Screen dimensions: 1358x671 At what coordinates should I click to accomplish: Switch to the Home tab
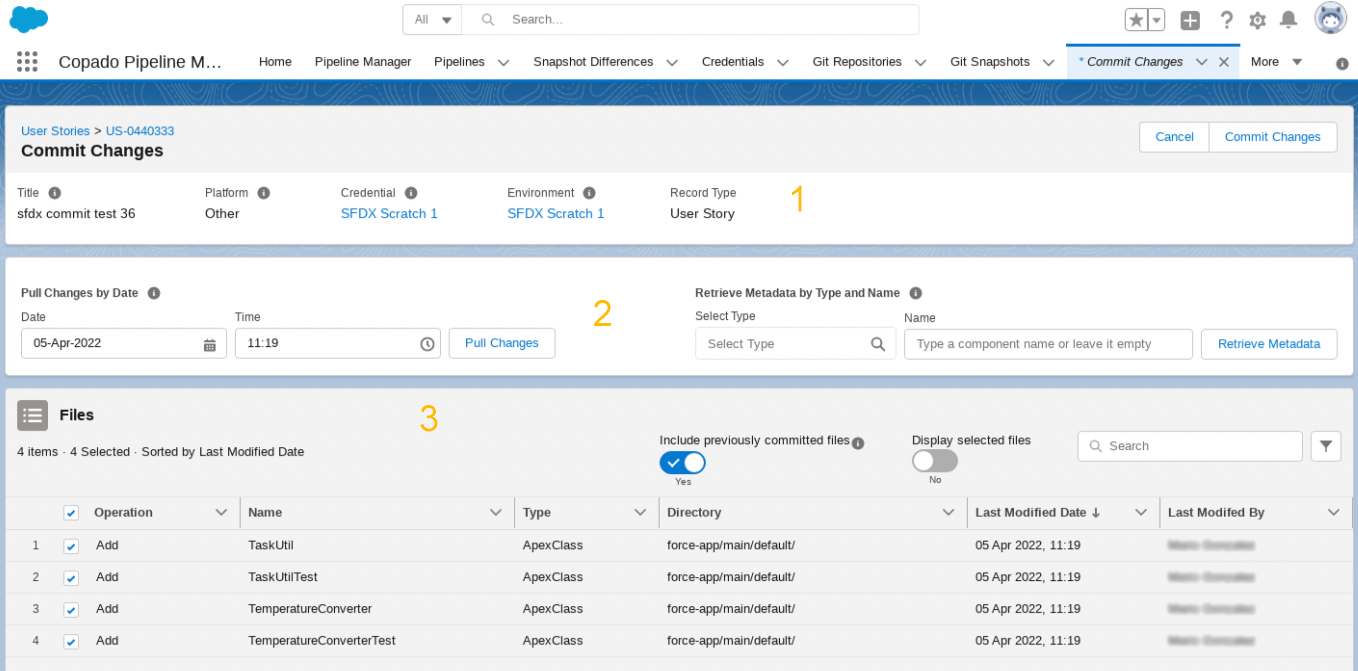[275, 62]
